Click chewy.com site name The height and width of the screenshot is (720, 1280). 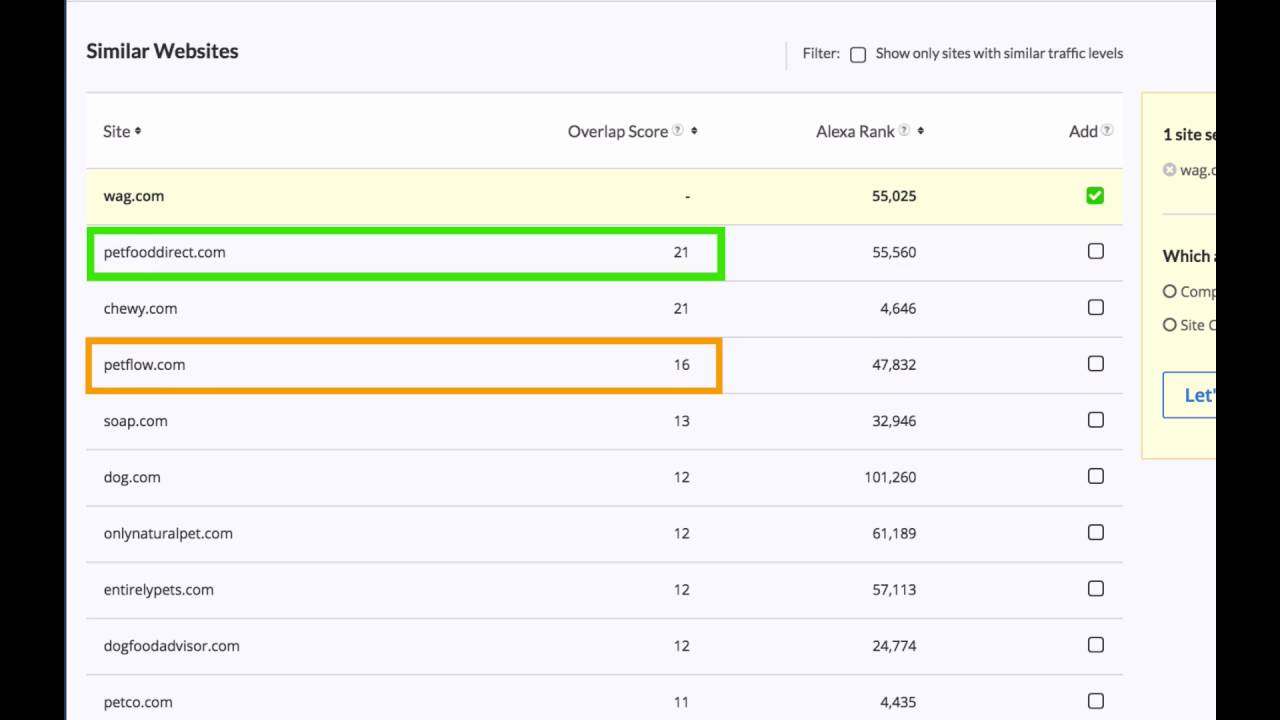[x=140, y=308]
